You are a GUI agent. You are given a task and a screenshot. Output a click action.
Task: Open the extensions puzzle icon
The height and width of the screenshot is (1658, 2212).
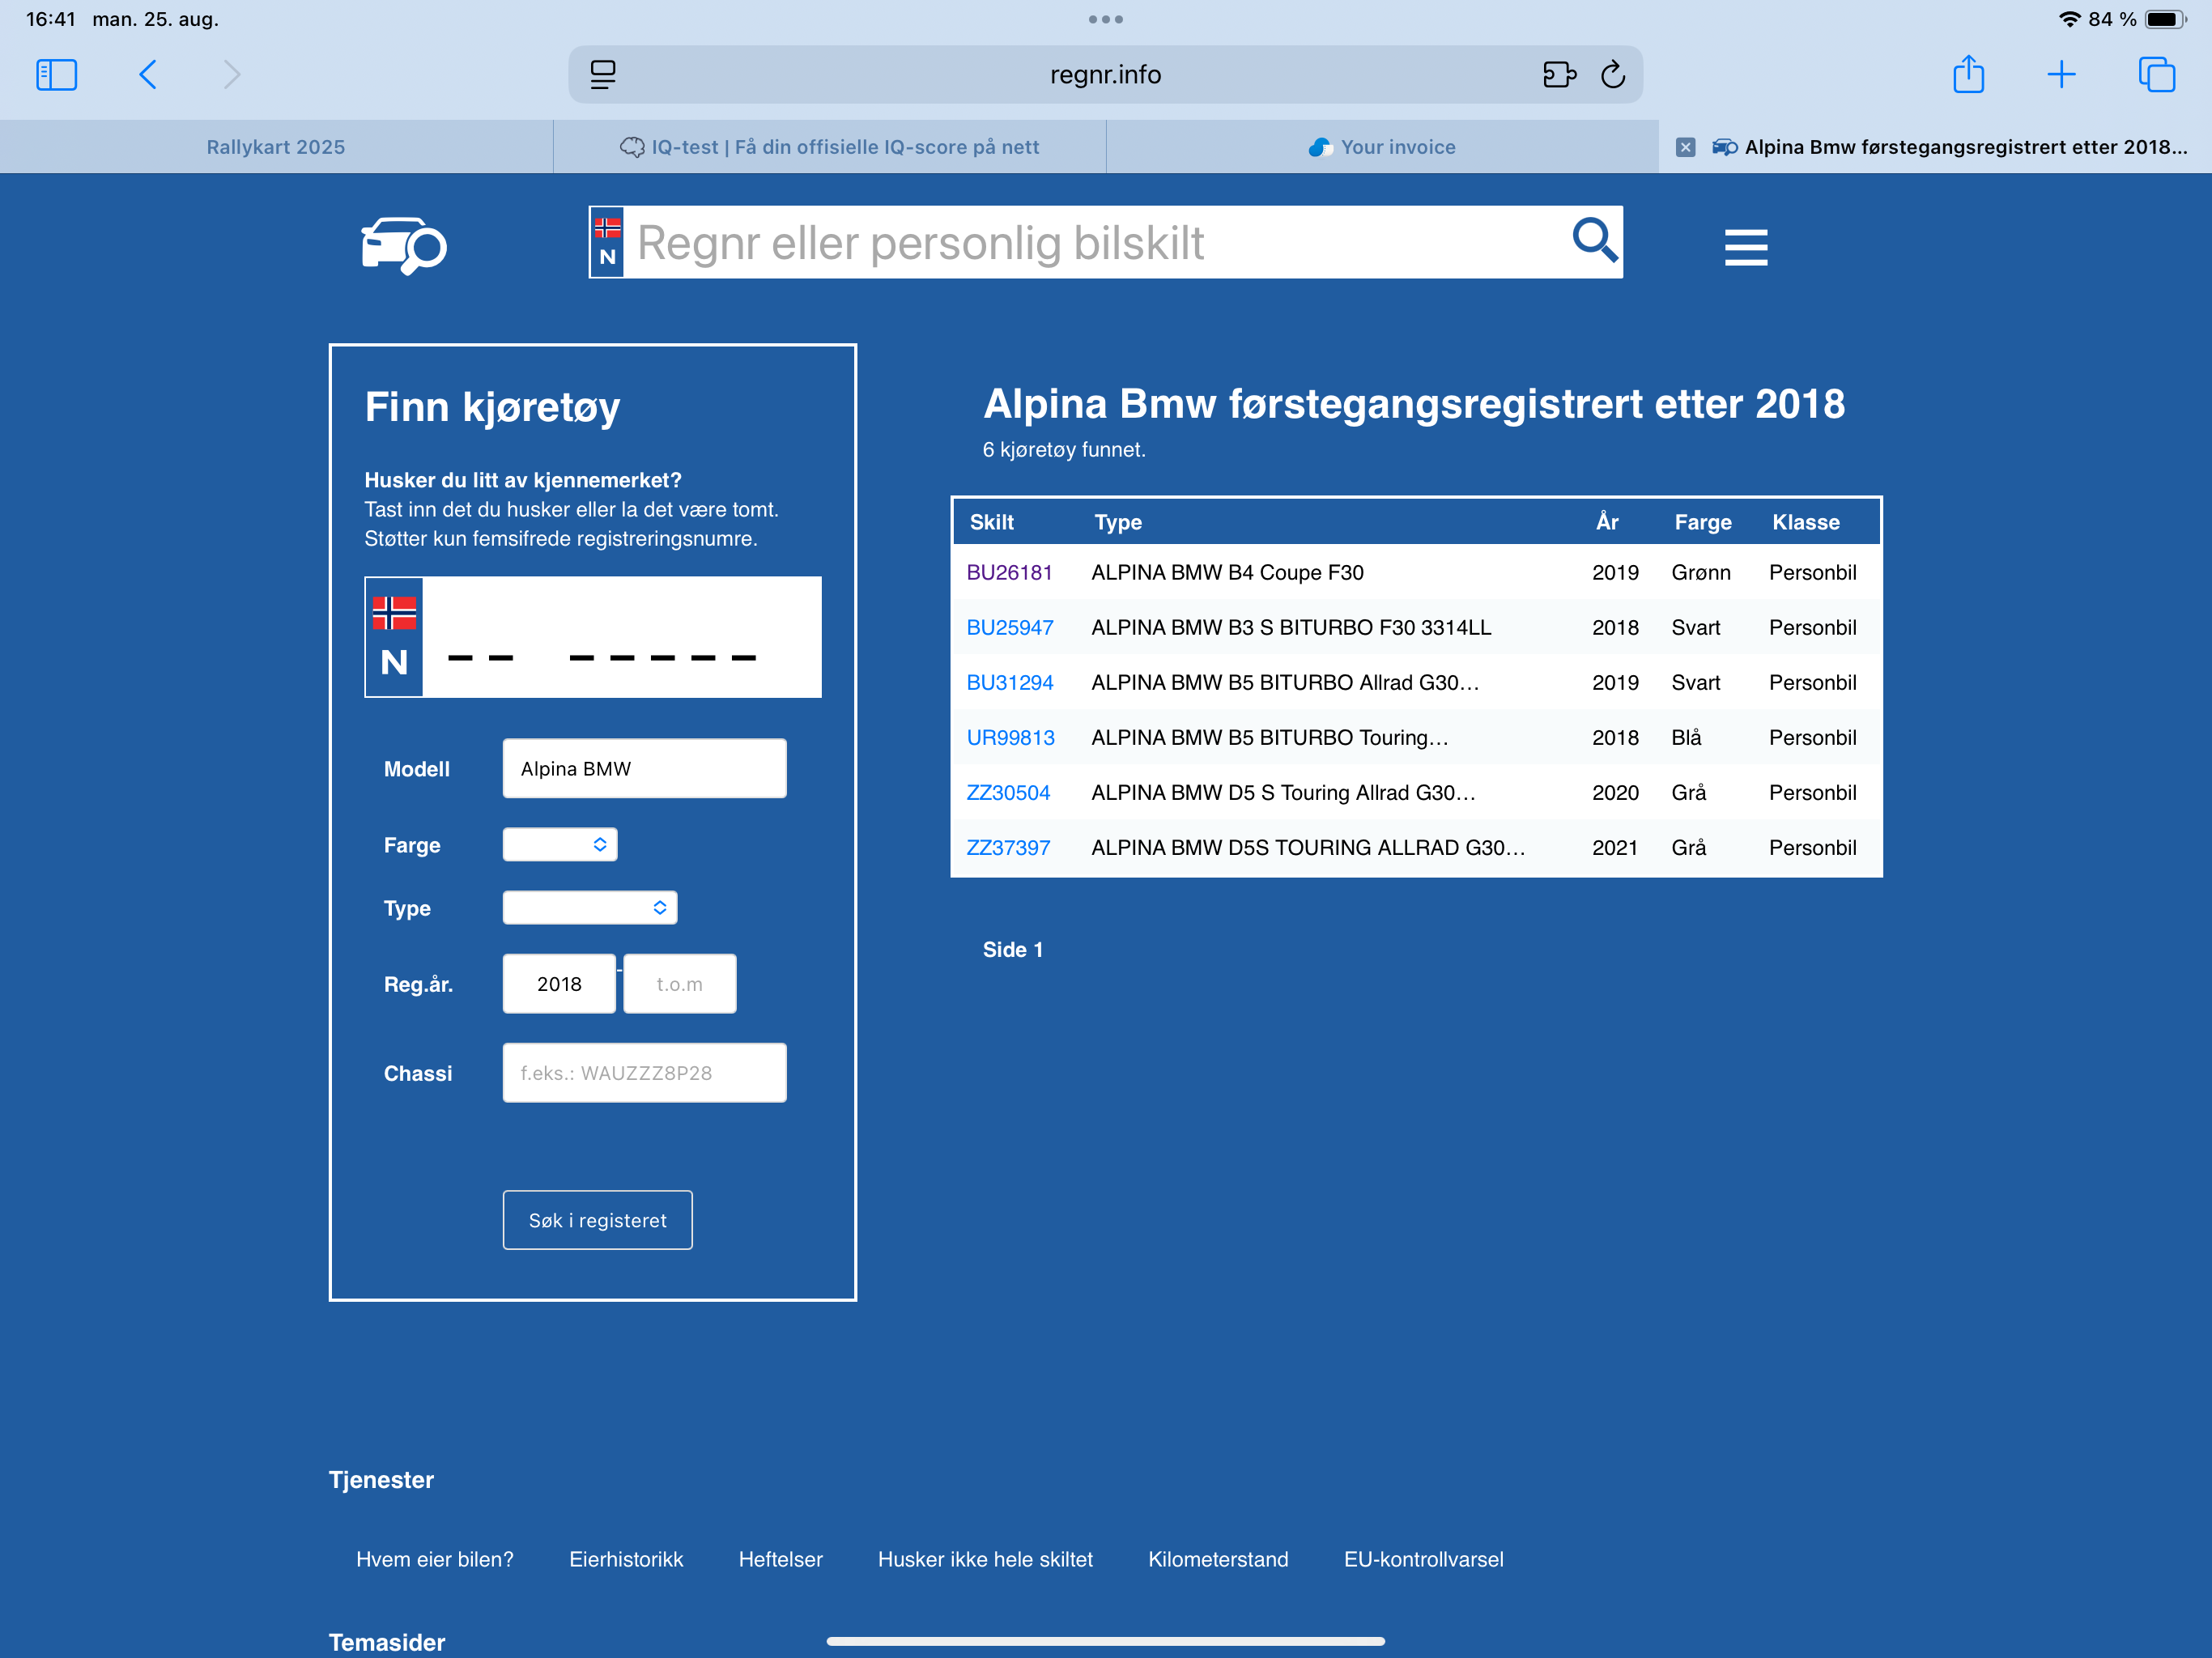[1559, 75]
